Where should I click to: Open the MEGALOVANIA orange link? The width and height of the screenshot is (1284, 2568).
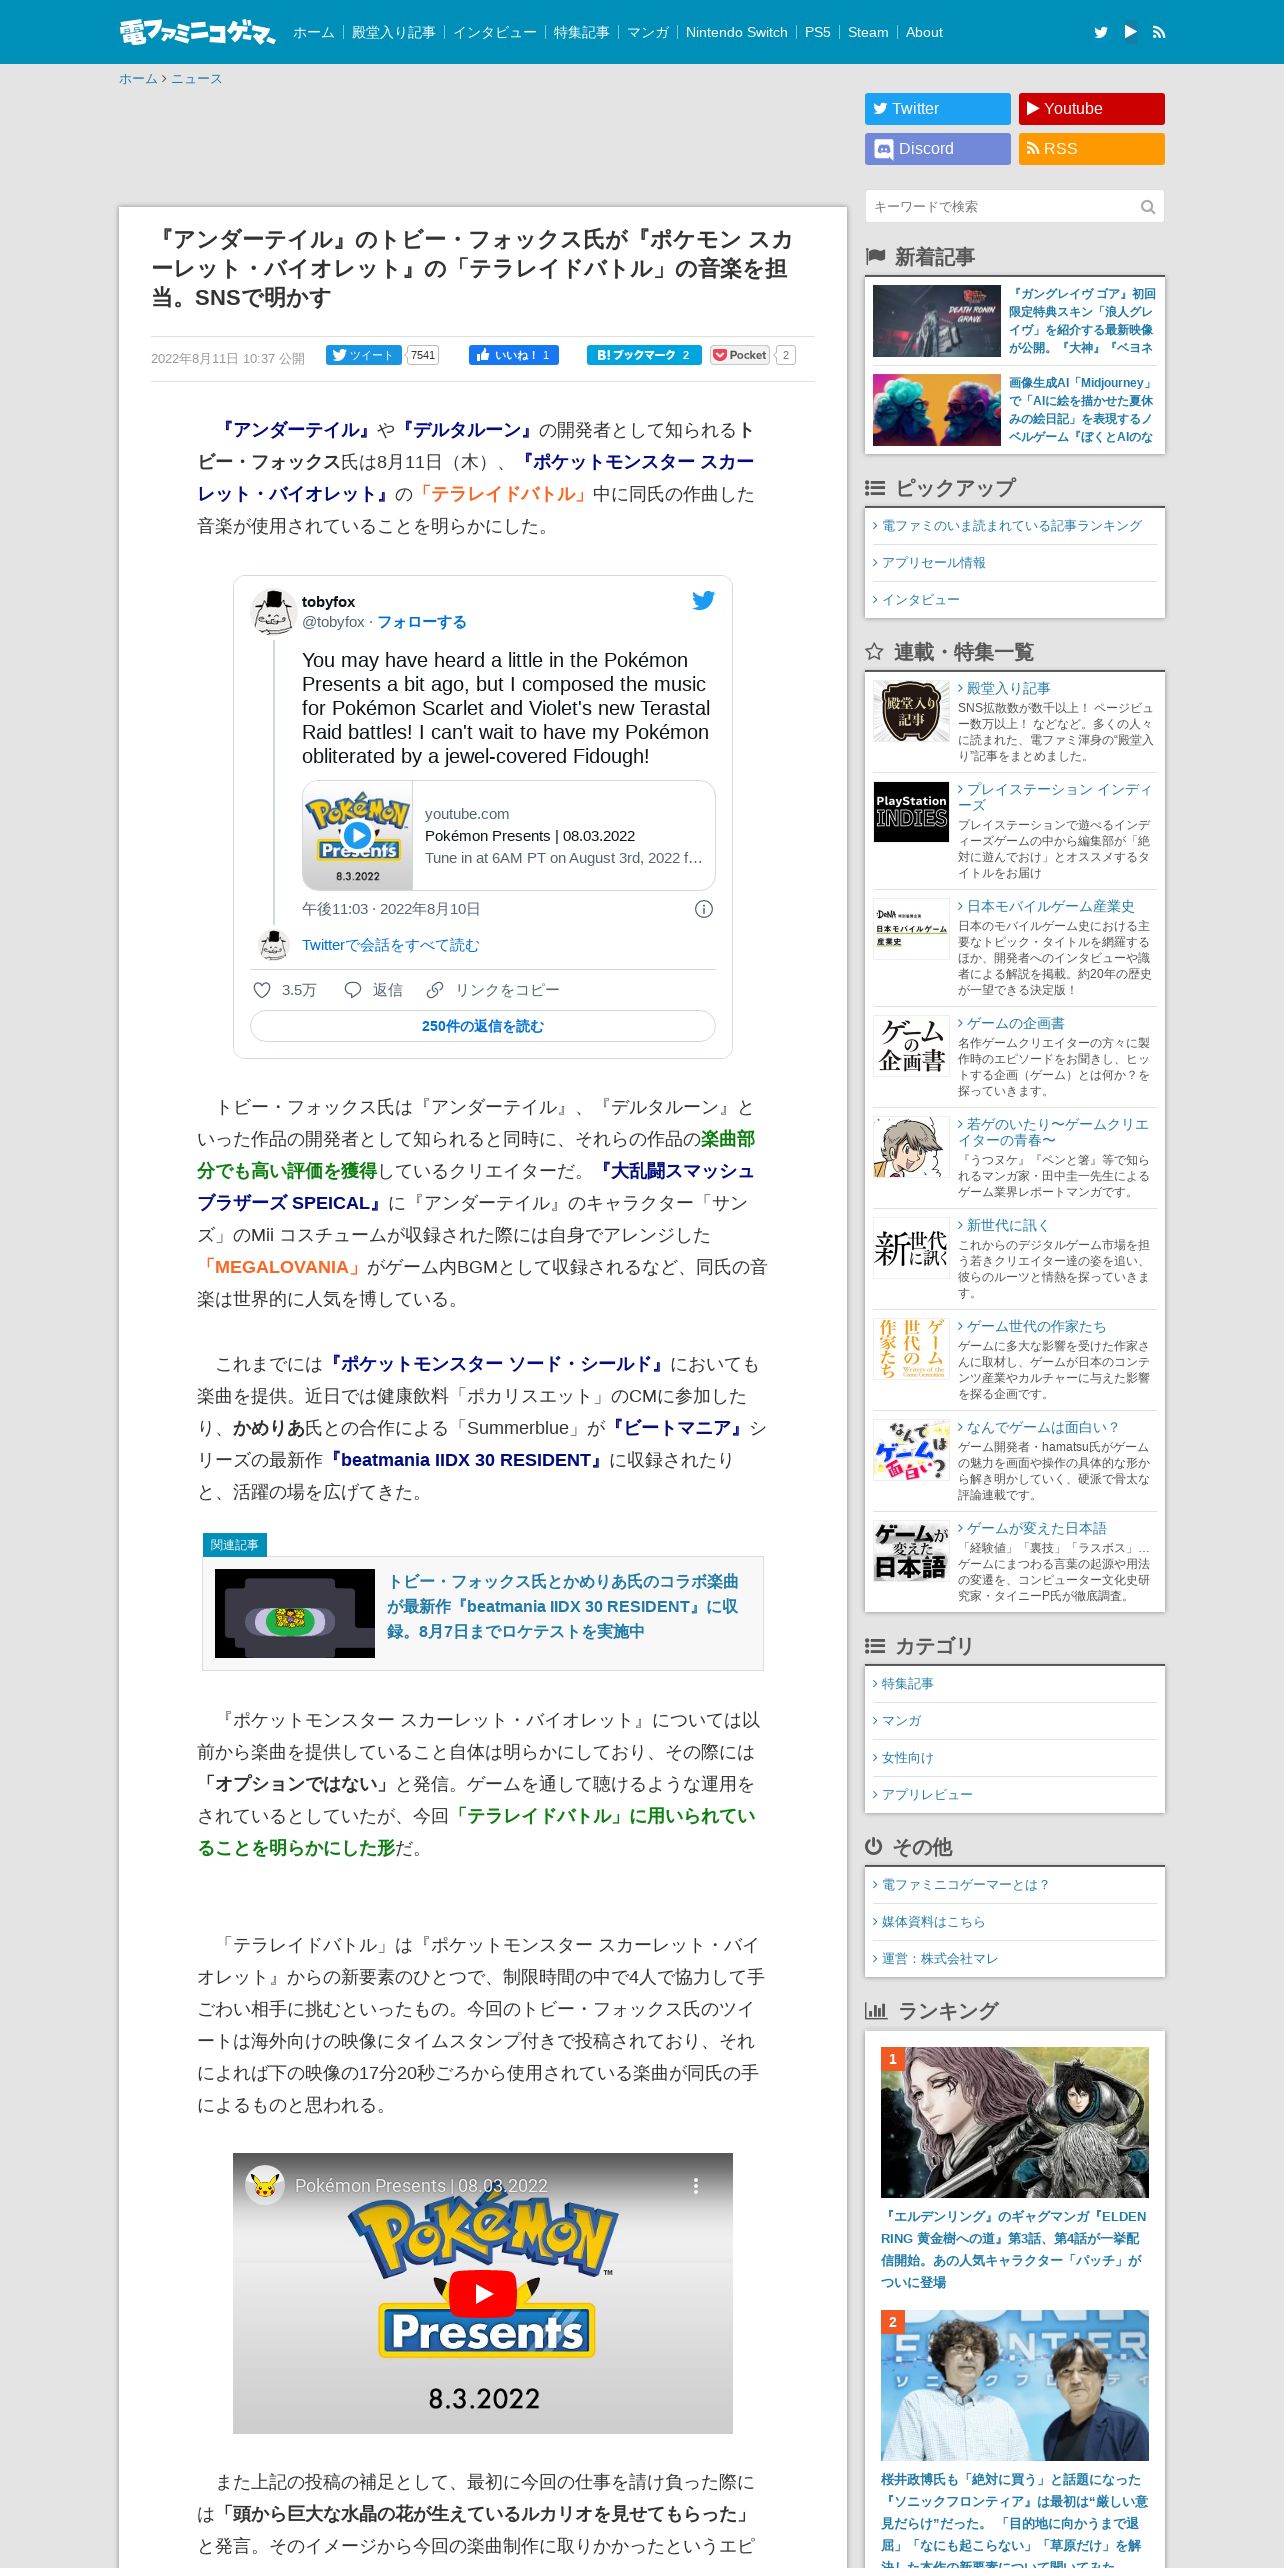pos(282,1267)
